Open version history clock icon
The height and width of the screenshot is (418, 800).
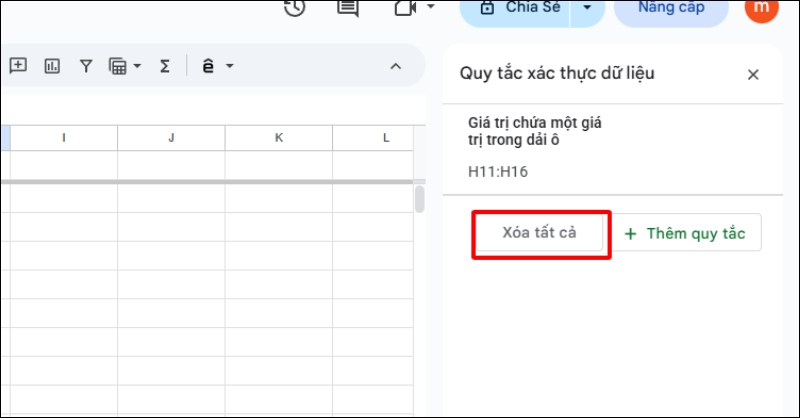point(295,7)
